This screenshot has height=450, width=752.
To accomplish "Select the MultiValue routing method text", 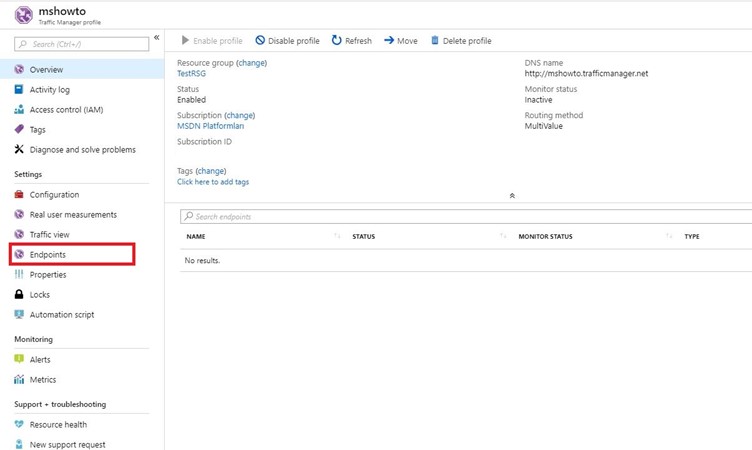I will (x=543, y=126).
